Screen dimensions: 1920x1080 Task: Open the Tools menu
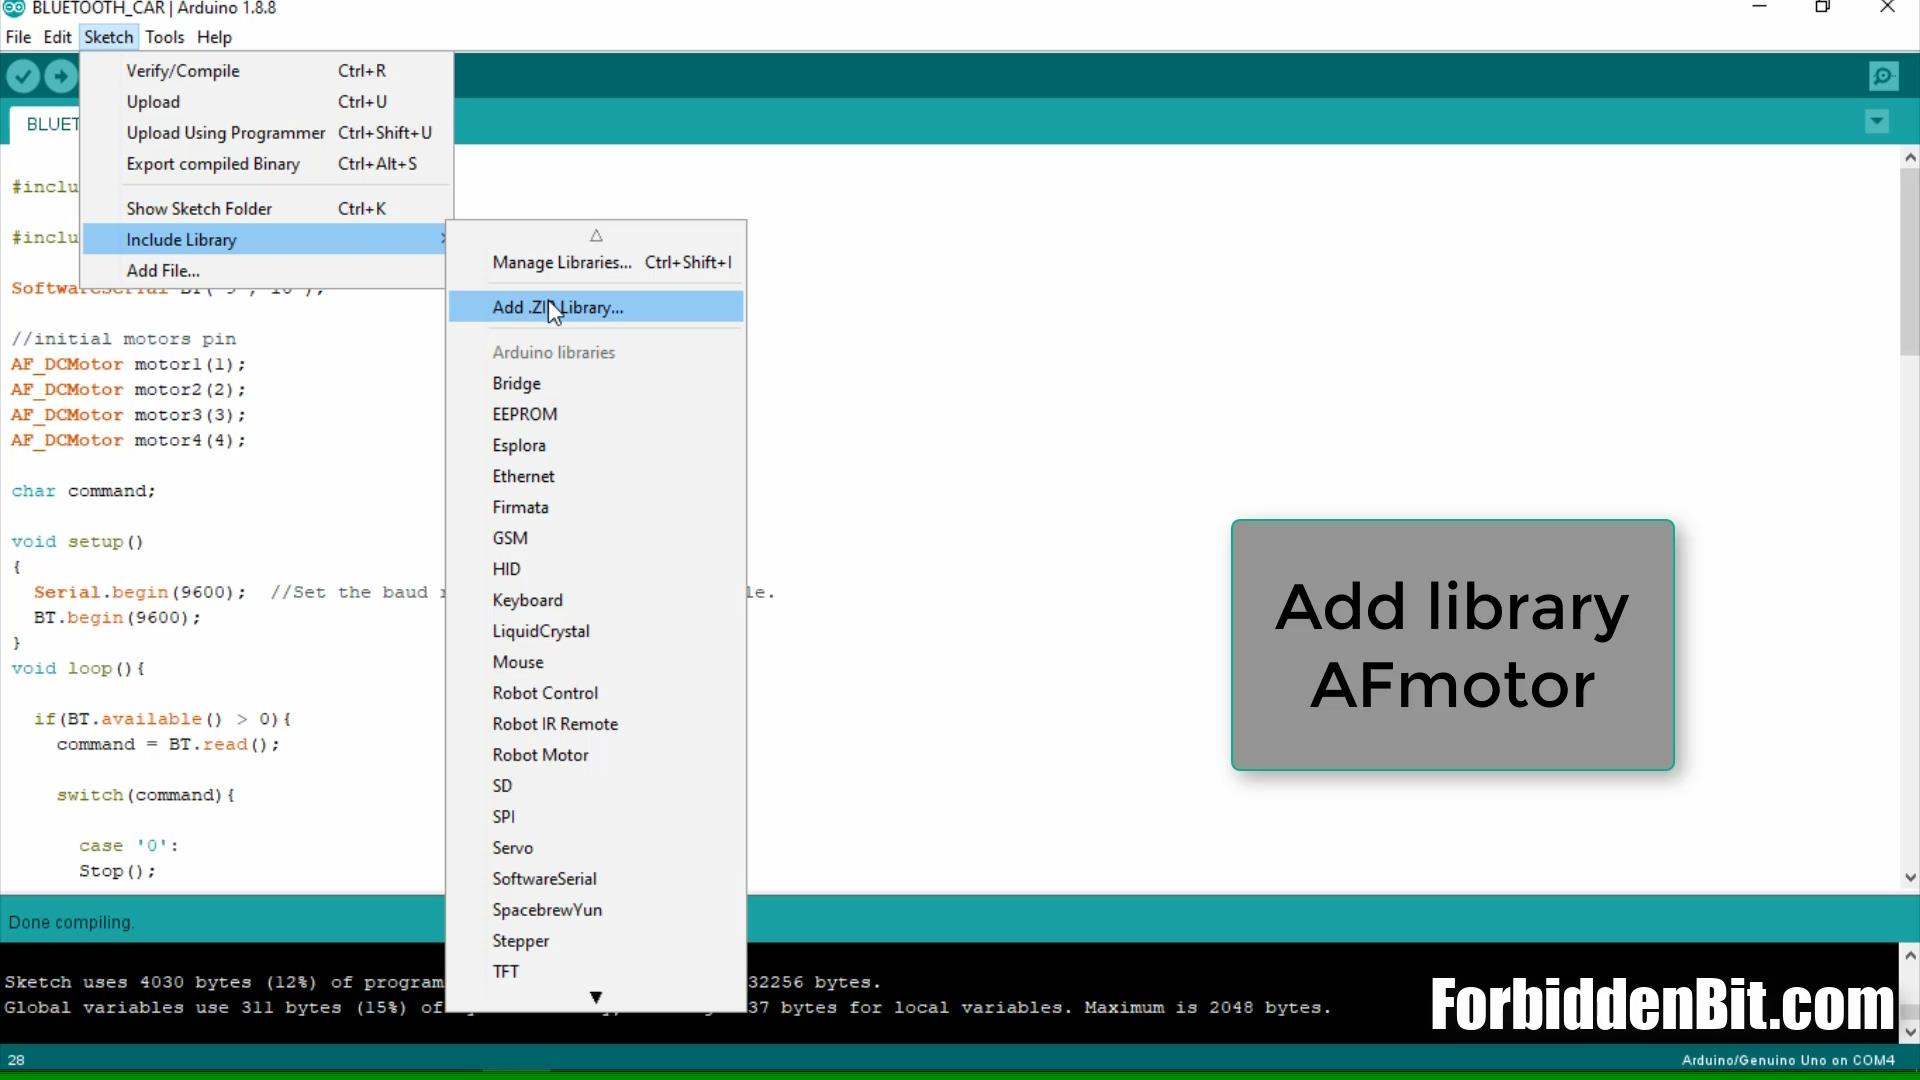point(164,37)
